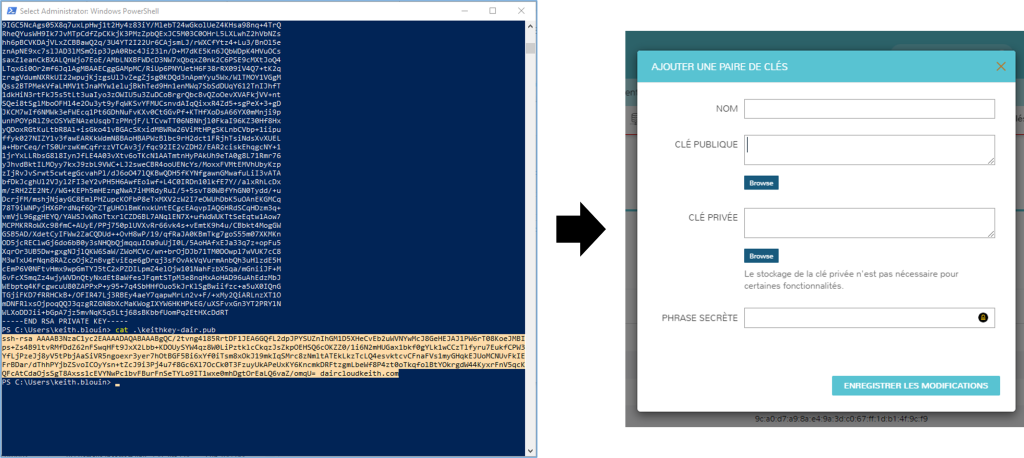Click the lock icon in Phrase Secrète field
This screenshot has width=1024, height=458.
point(982,318)
